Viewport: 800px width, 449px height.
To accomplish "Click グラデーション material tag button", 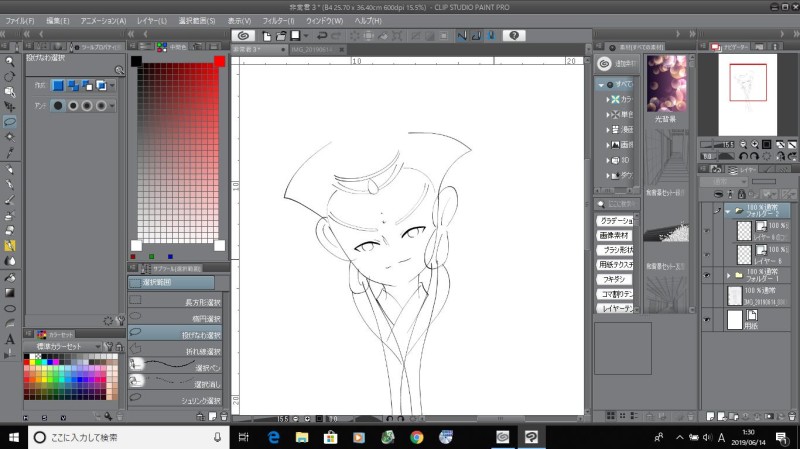I will point(615,220).
